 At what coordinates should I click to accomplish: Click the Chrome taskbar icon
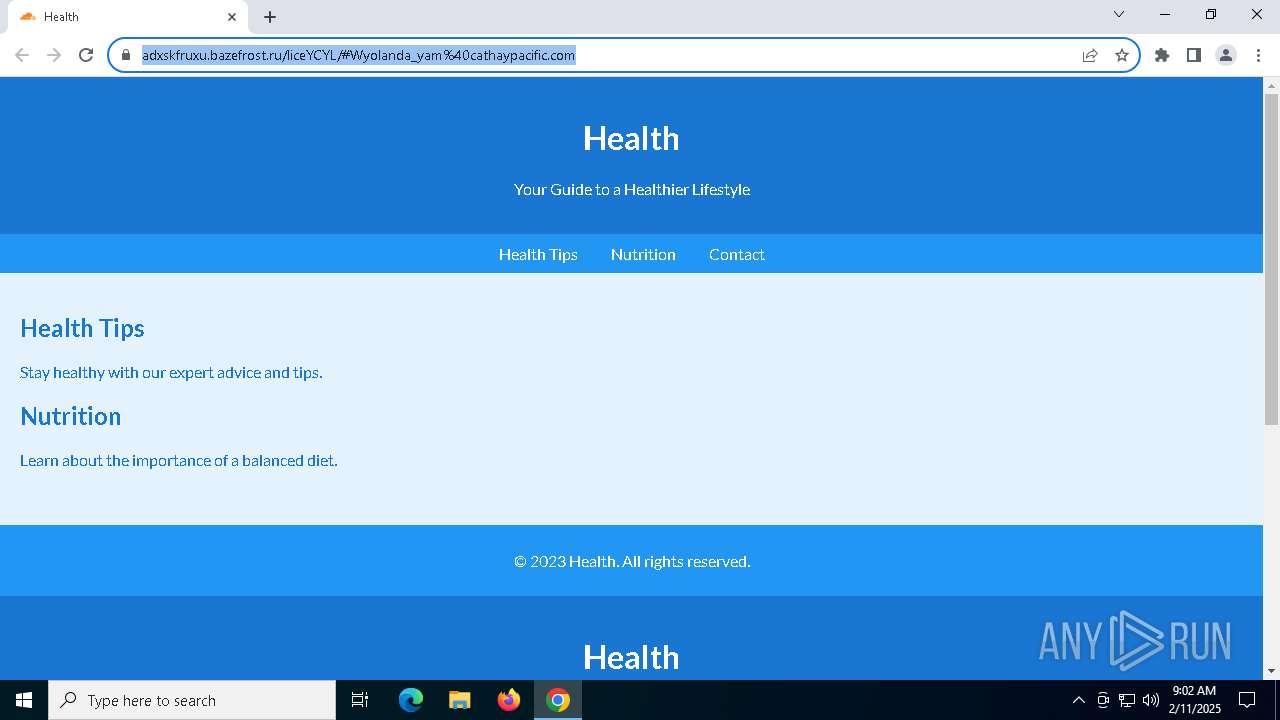tap(558, 700)
